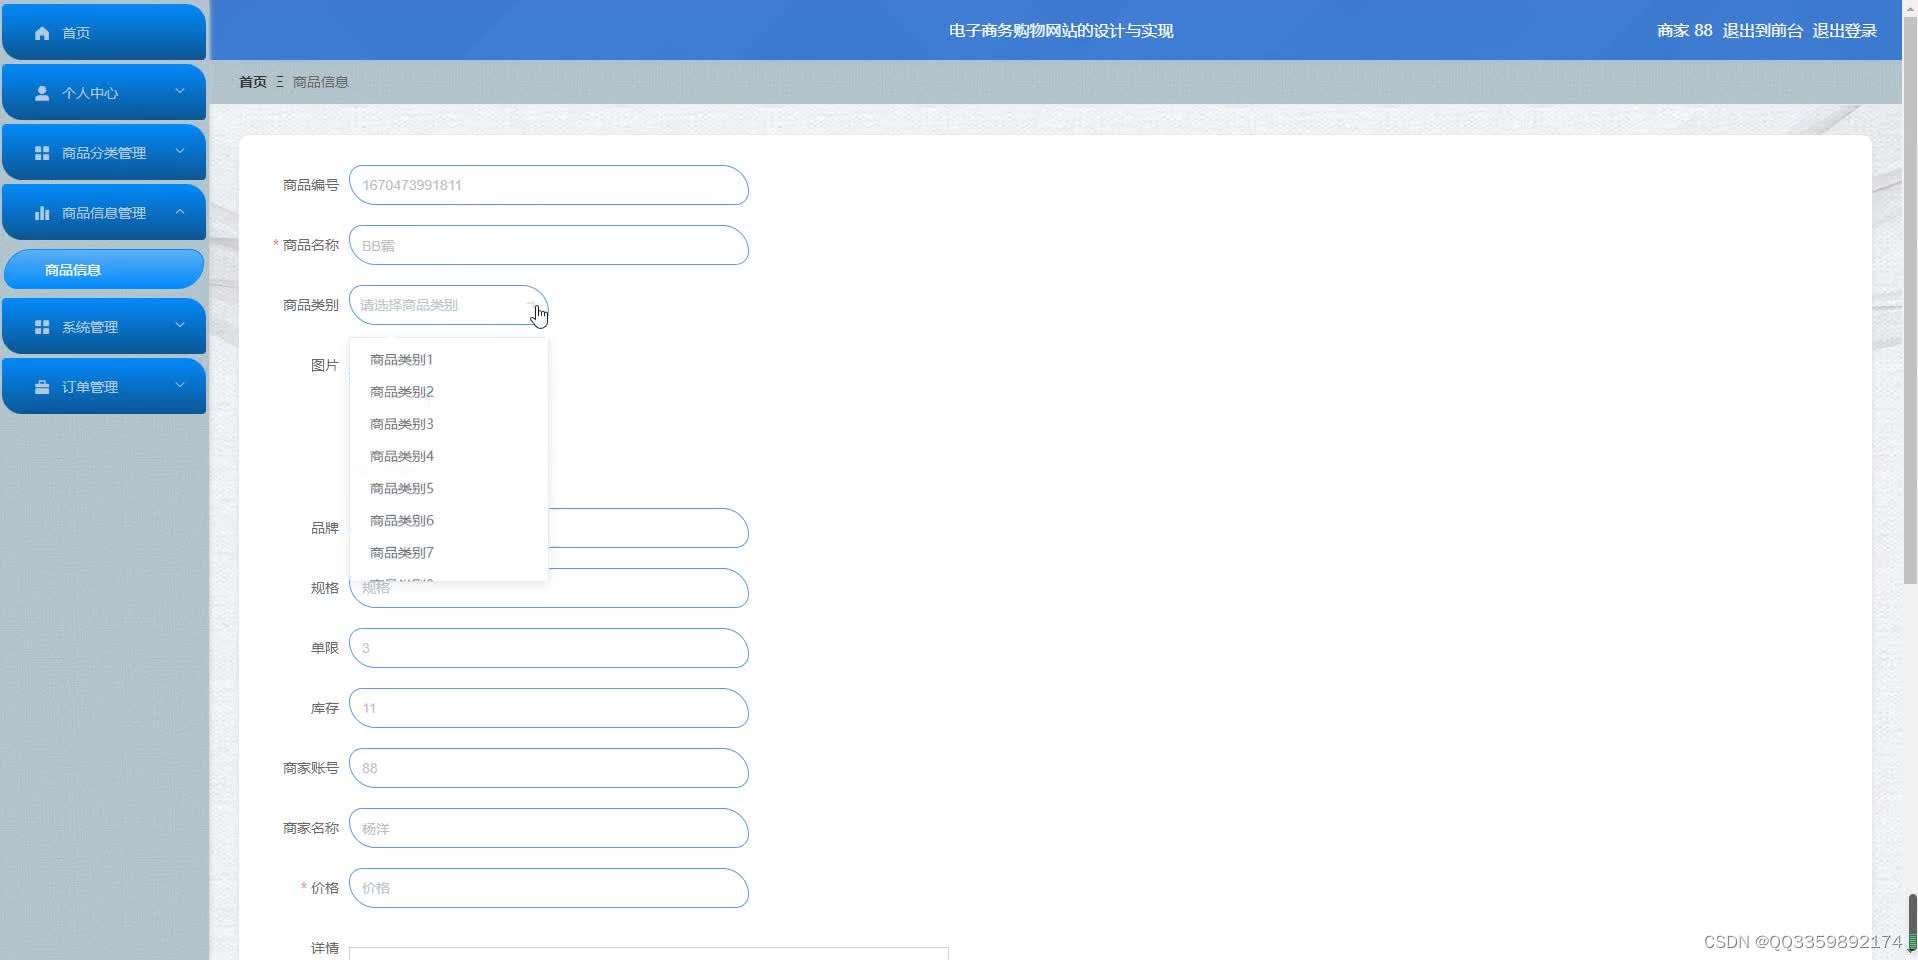Expand the 系统管理 menu chevron
Viewport: 1918px width, 960px height.
point(180,326)
